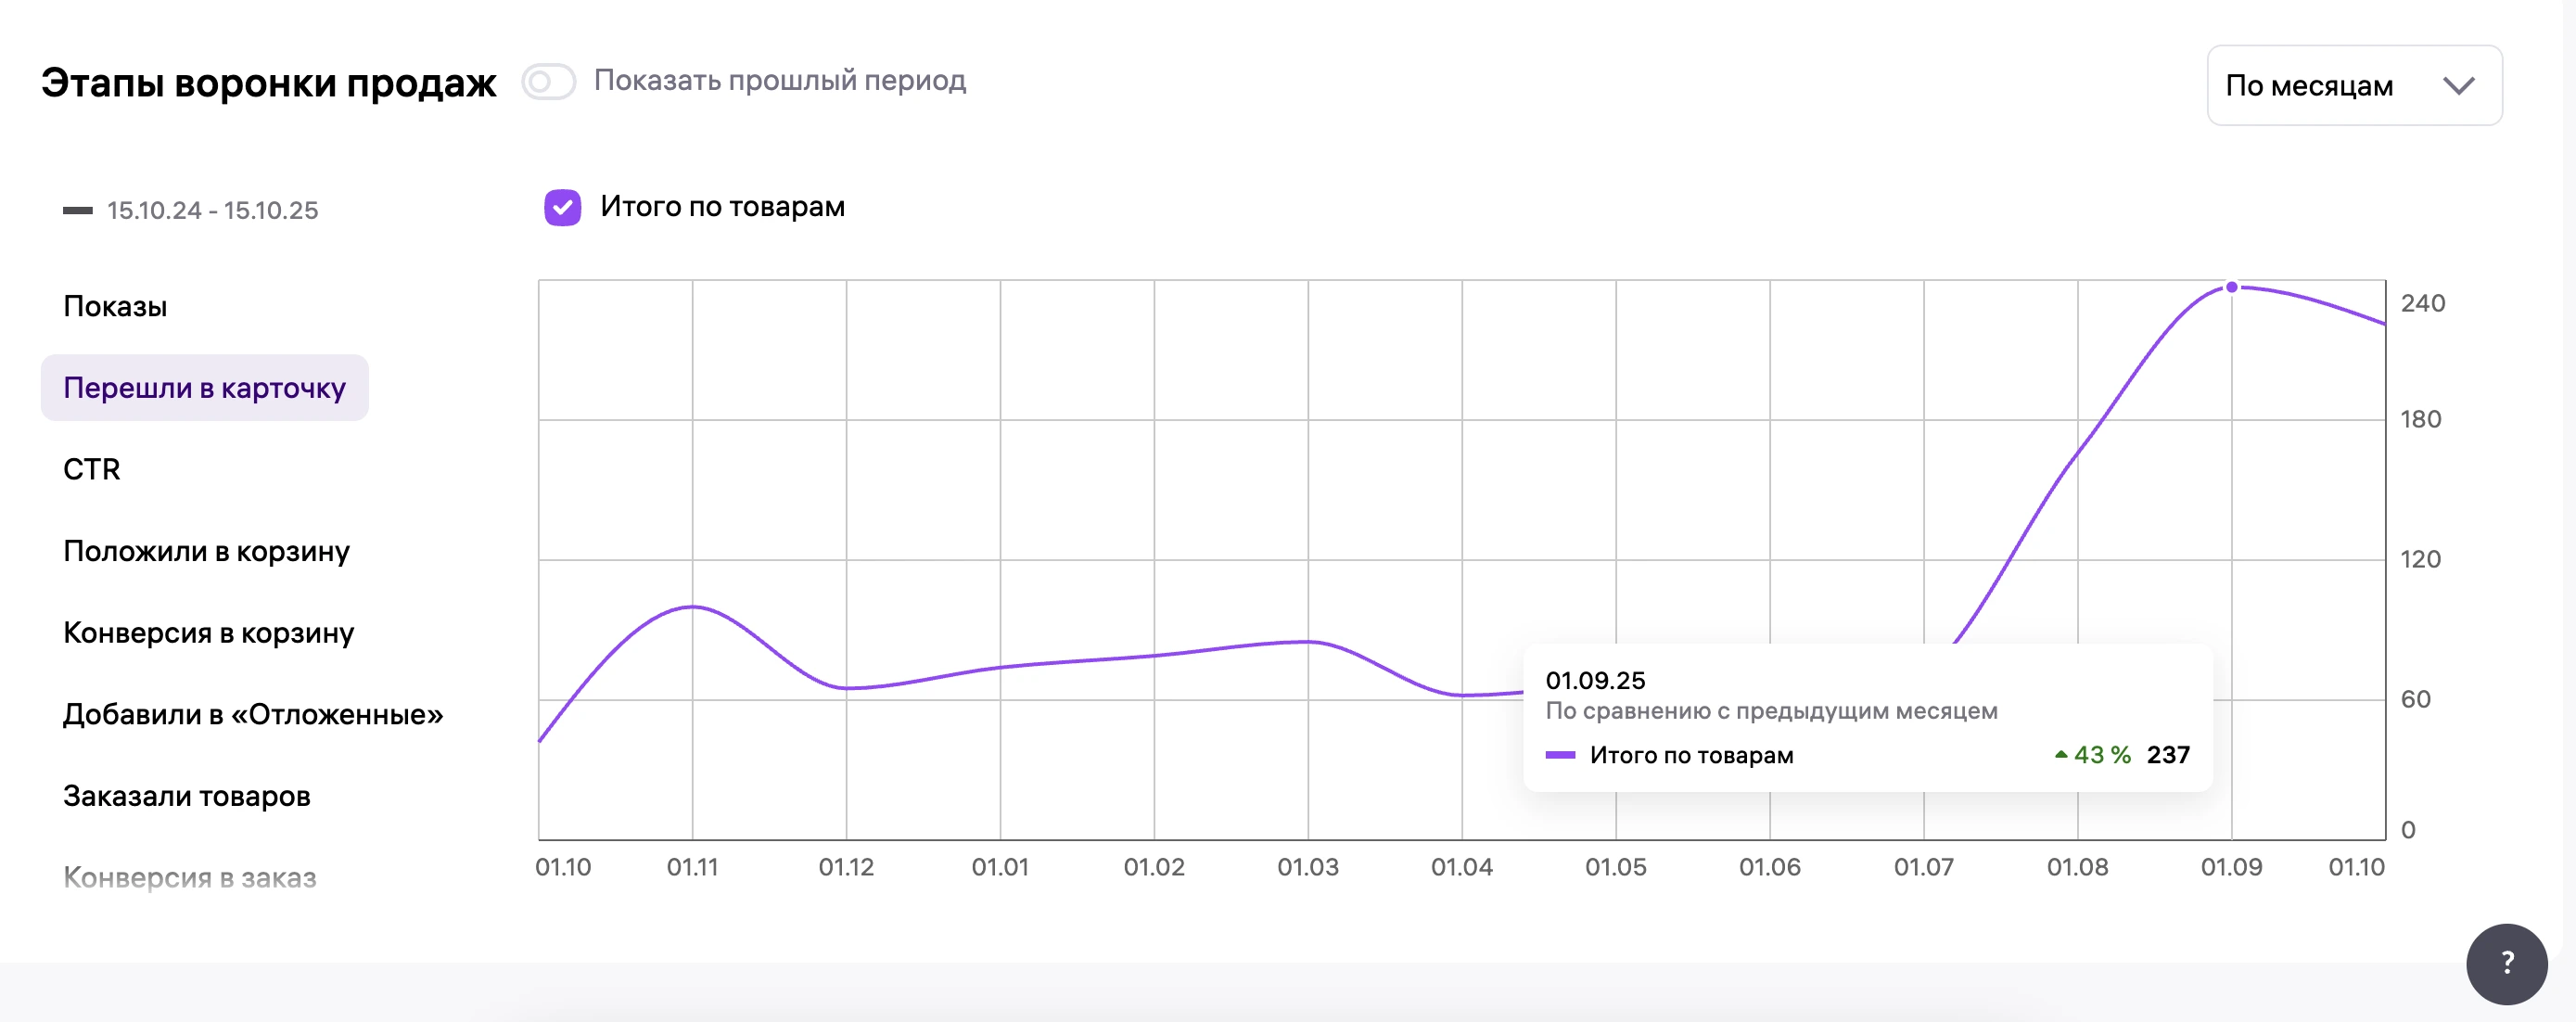The height and width of the screenshot is (1022, 2576).
Task: Click the 01.03 label on the x-axis
Action: [x=1307, y=867]
